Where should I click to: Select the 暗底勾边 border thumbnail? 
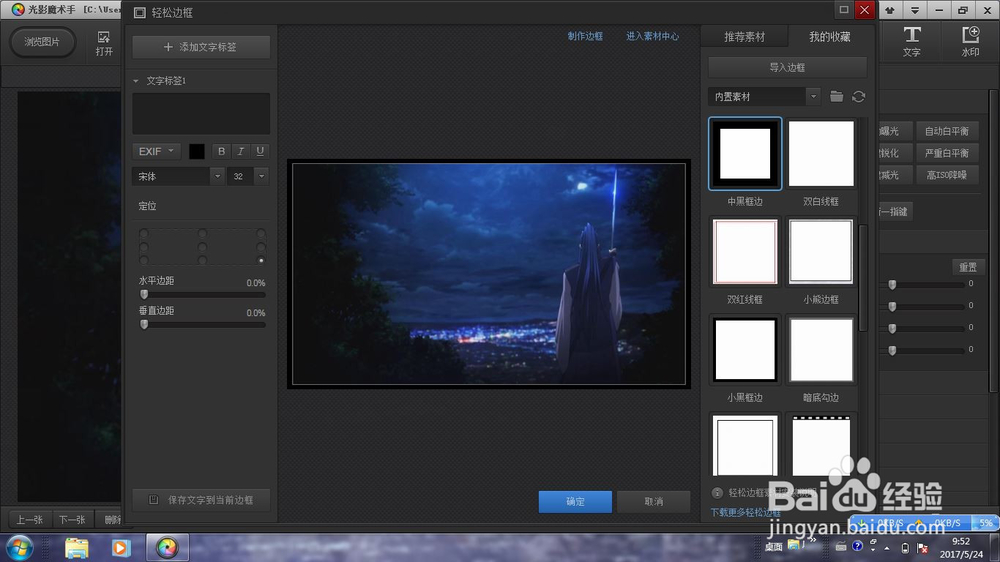pyautogui.click(x=821, y=350)
